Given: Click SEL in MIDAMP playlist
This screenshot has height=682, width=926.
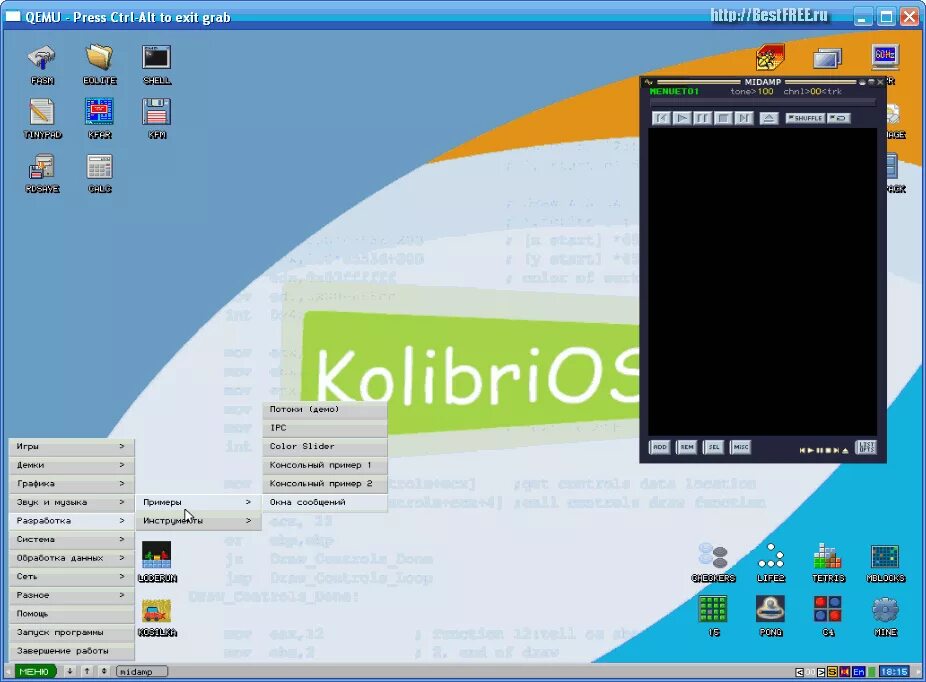Looking at the screenshot, I should pyautogui.click(x=713, y=447).
